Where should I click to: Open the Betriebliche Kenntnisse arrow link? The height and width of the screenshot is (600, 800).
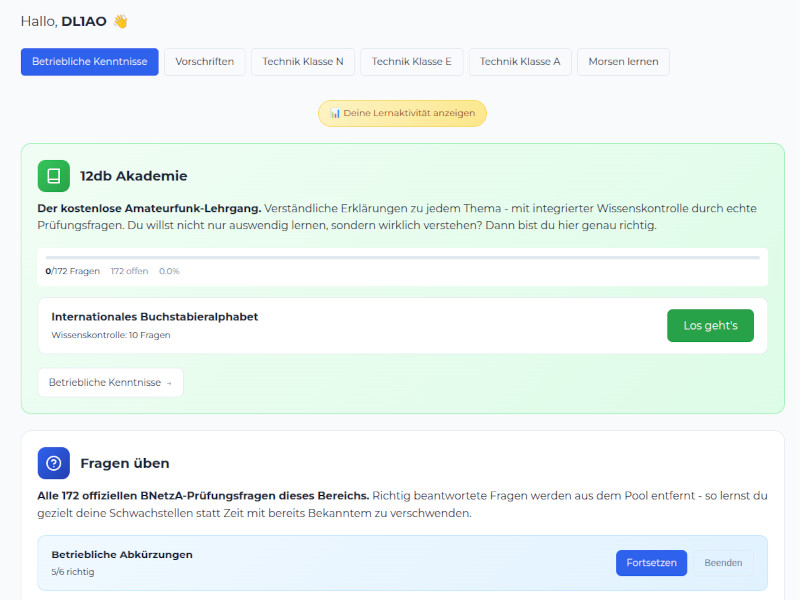coord(110,382)
